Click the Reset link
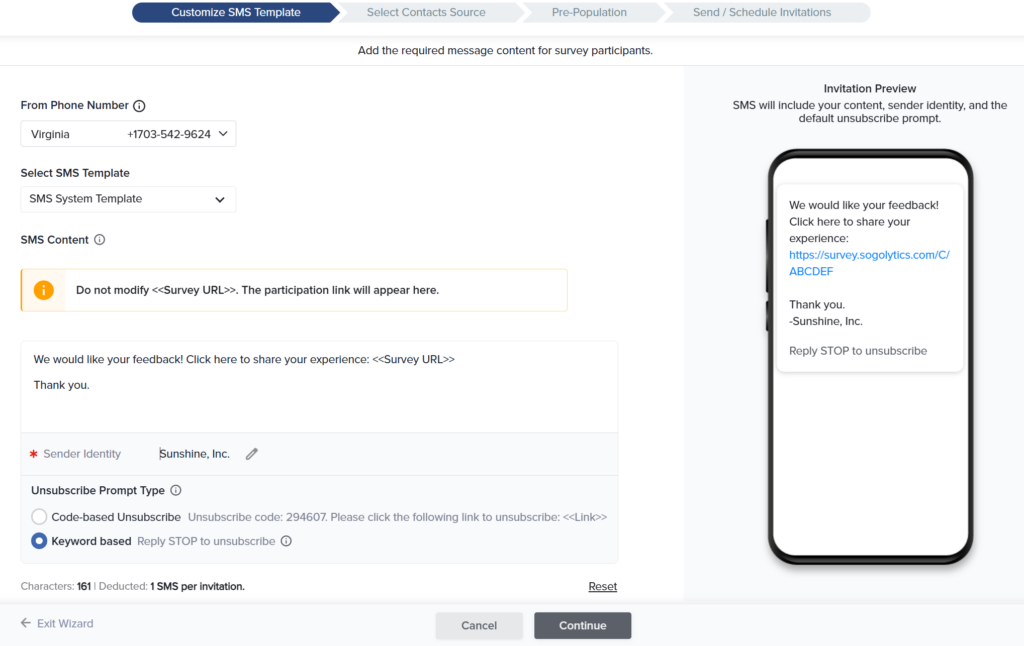The image size is (1024, 646). click(x=602, y=587)
